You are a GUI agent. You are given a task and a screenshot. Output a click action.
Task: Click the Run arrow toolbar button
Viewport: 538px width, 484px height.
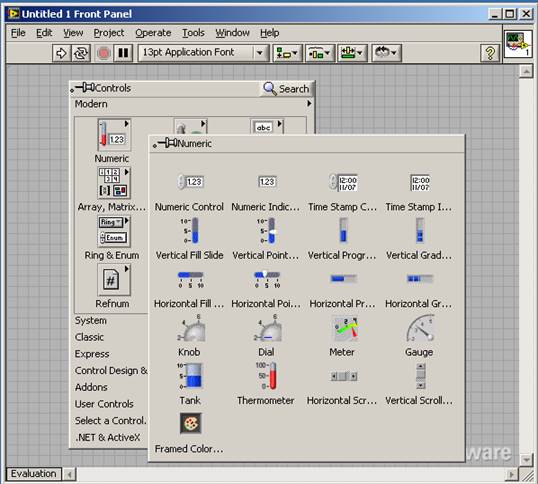click(x=61, y=53)
